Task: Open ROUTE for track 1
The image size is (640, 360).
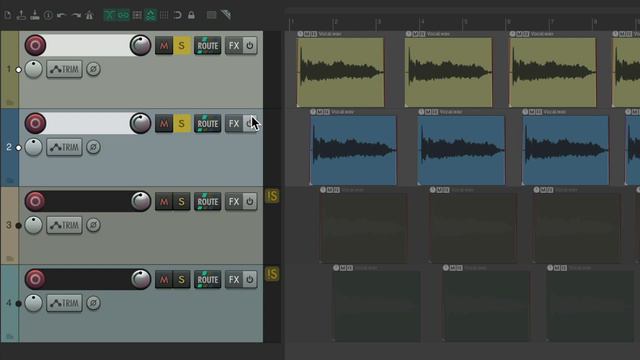Action: click(x=207, y=46)
